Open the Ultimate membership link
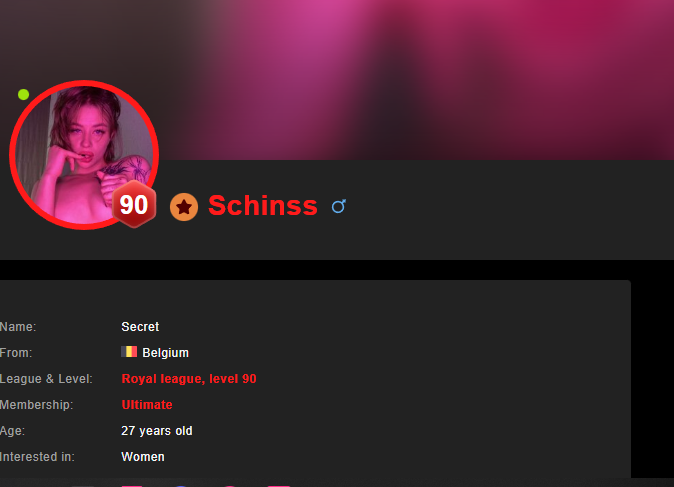674x487 pixels. tap(147, 404)
